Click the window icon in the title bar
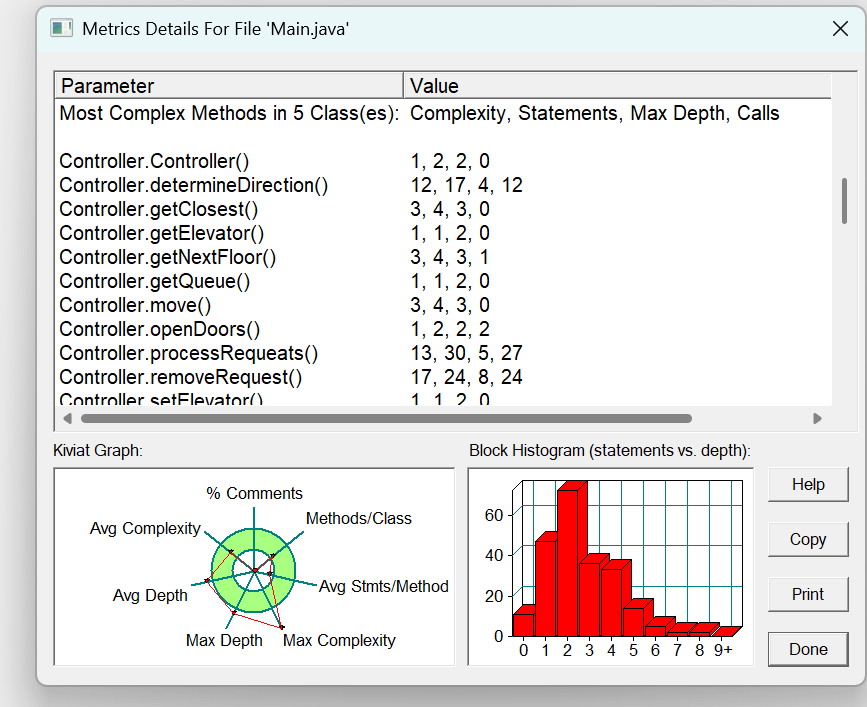The width and height of the screenshot is (867, 707). click(61, 28)
